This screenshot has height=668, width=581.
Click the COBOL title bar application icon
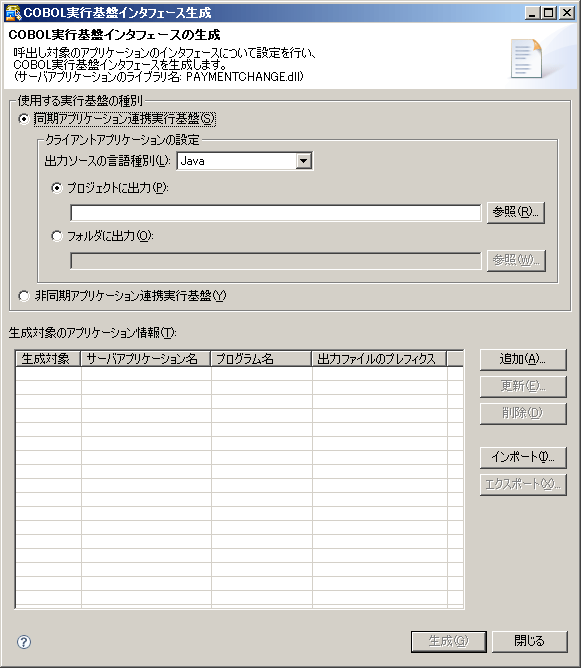(13, 13)
